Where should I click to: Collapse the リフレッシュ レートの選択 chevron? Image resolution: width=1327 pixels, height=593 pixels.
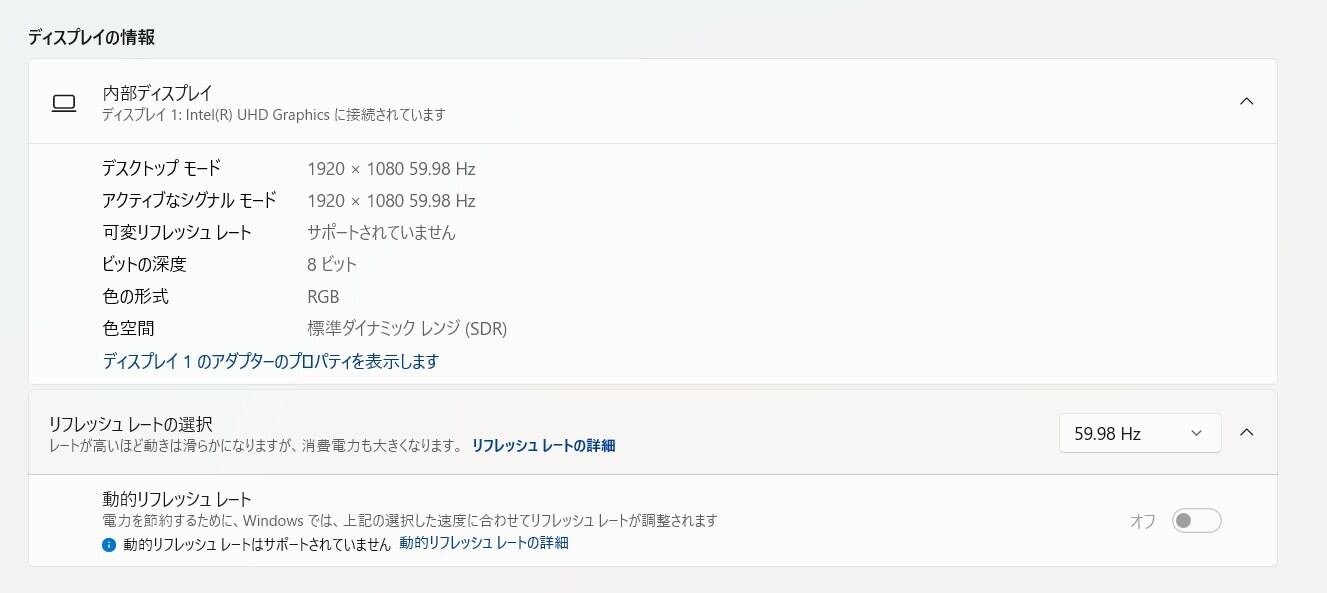pos(1246,433)
